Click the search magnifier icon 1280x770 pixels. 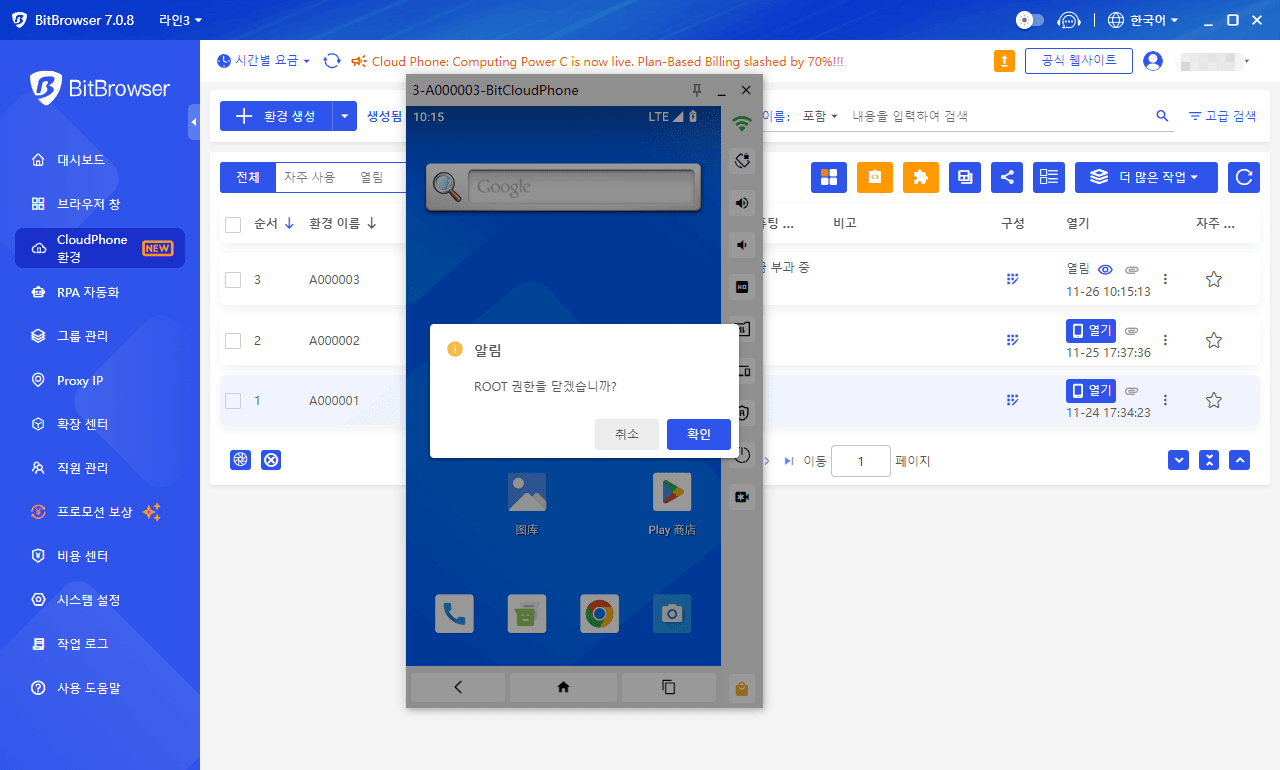[1162, 116]
